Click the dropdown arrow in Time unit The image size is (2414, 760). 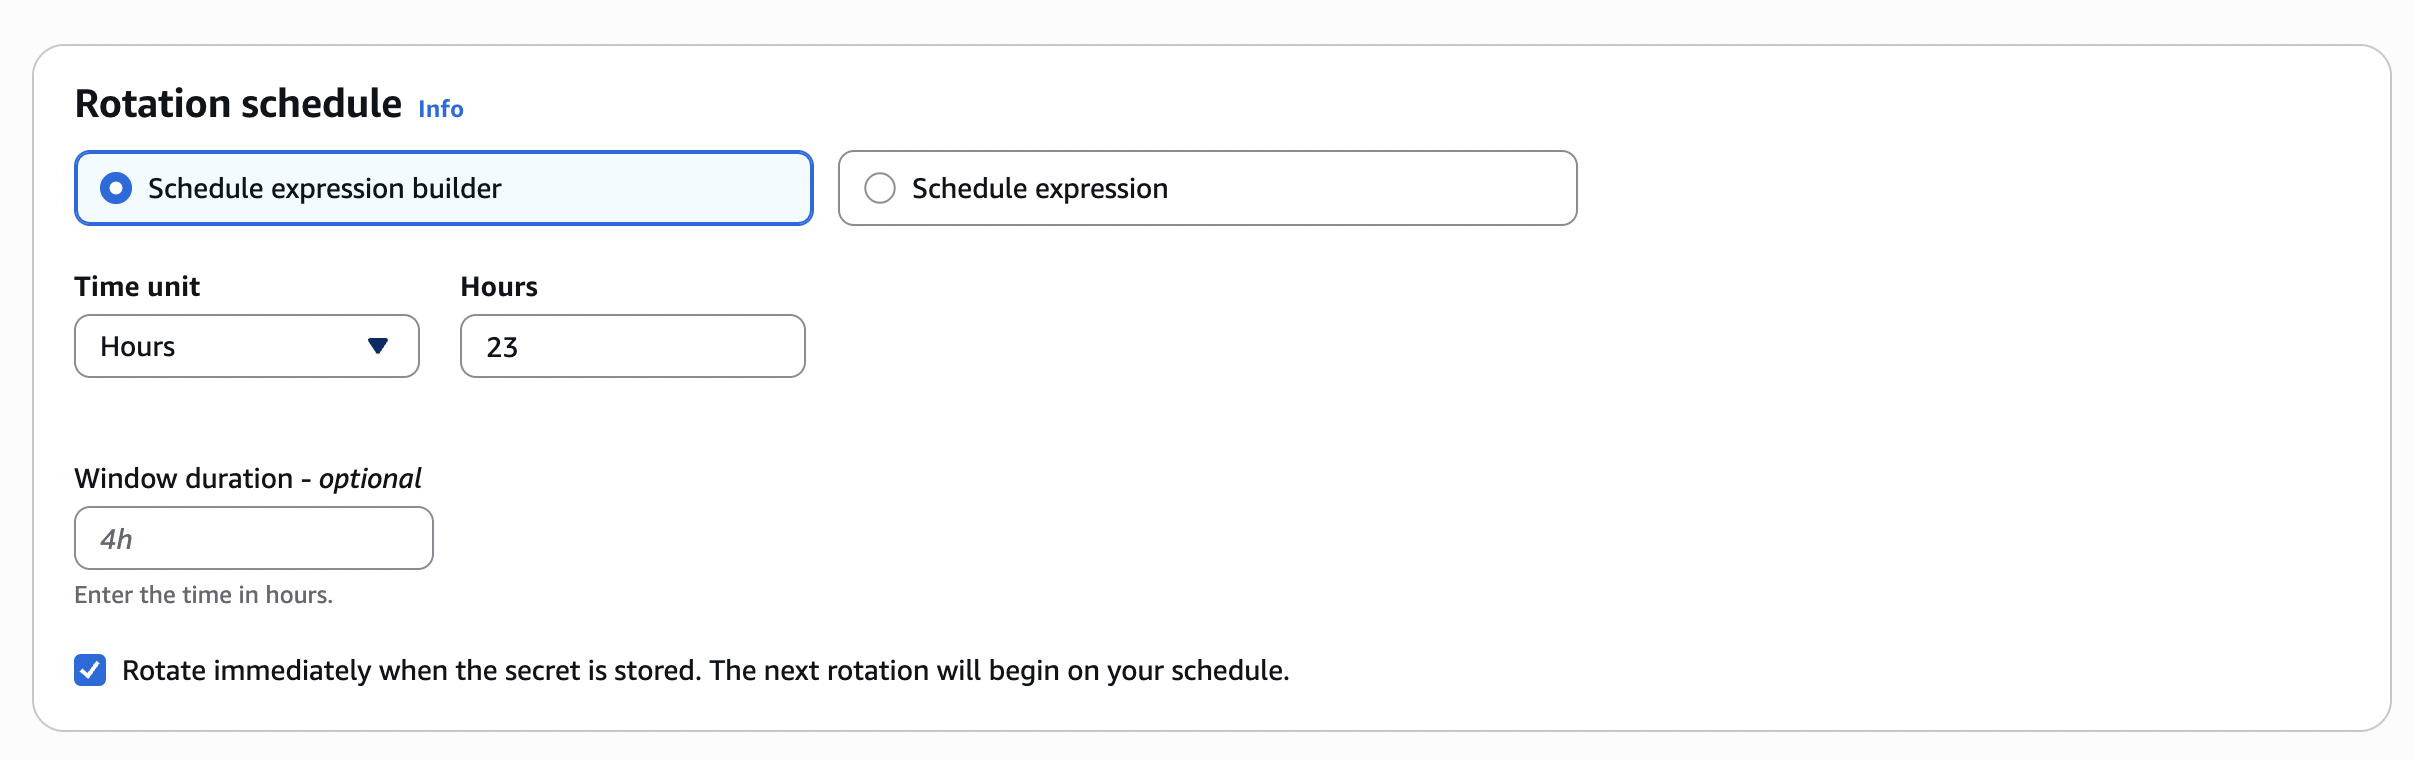pyautogui.click(x=378, y=346)
